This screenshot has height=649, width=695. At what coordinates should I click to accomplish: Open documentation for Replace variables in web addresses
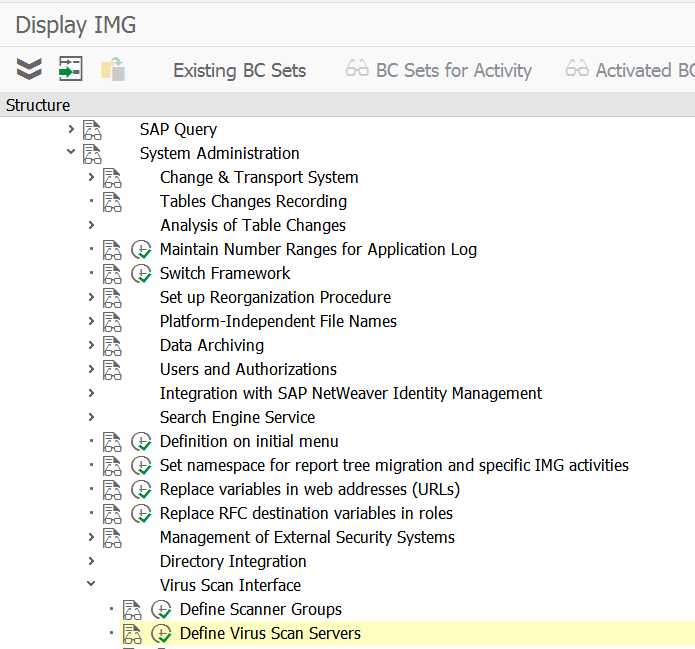point(112,489)
